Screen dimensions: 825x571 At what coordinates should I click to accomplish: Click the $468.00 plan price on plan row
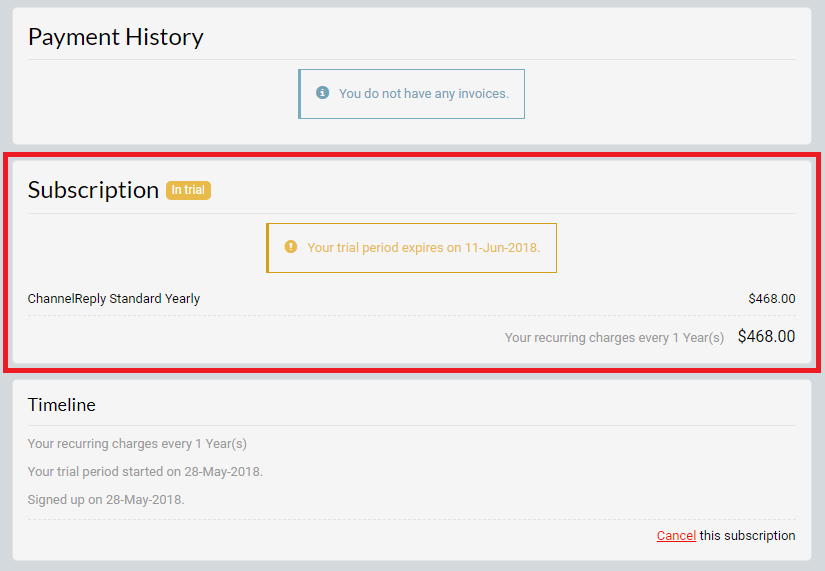772,298
